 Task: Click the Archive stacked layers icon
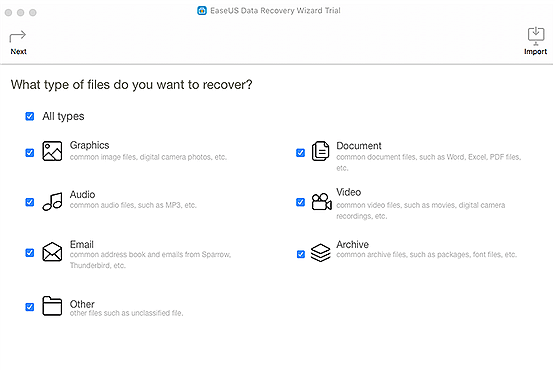click(x=320, y=252)
